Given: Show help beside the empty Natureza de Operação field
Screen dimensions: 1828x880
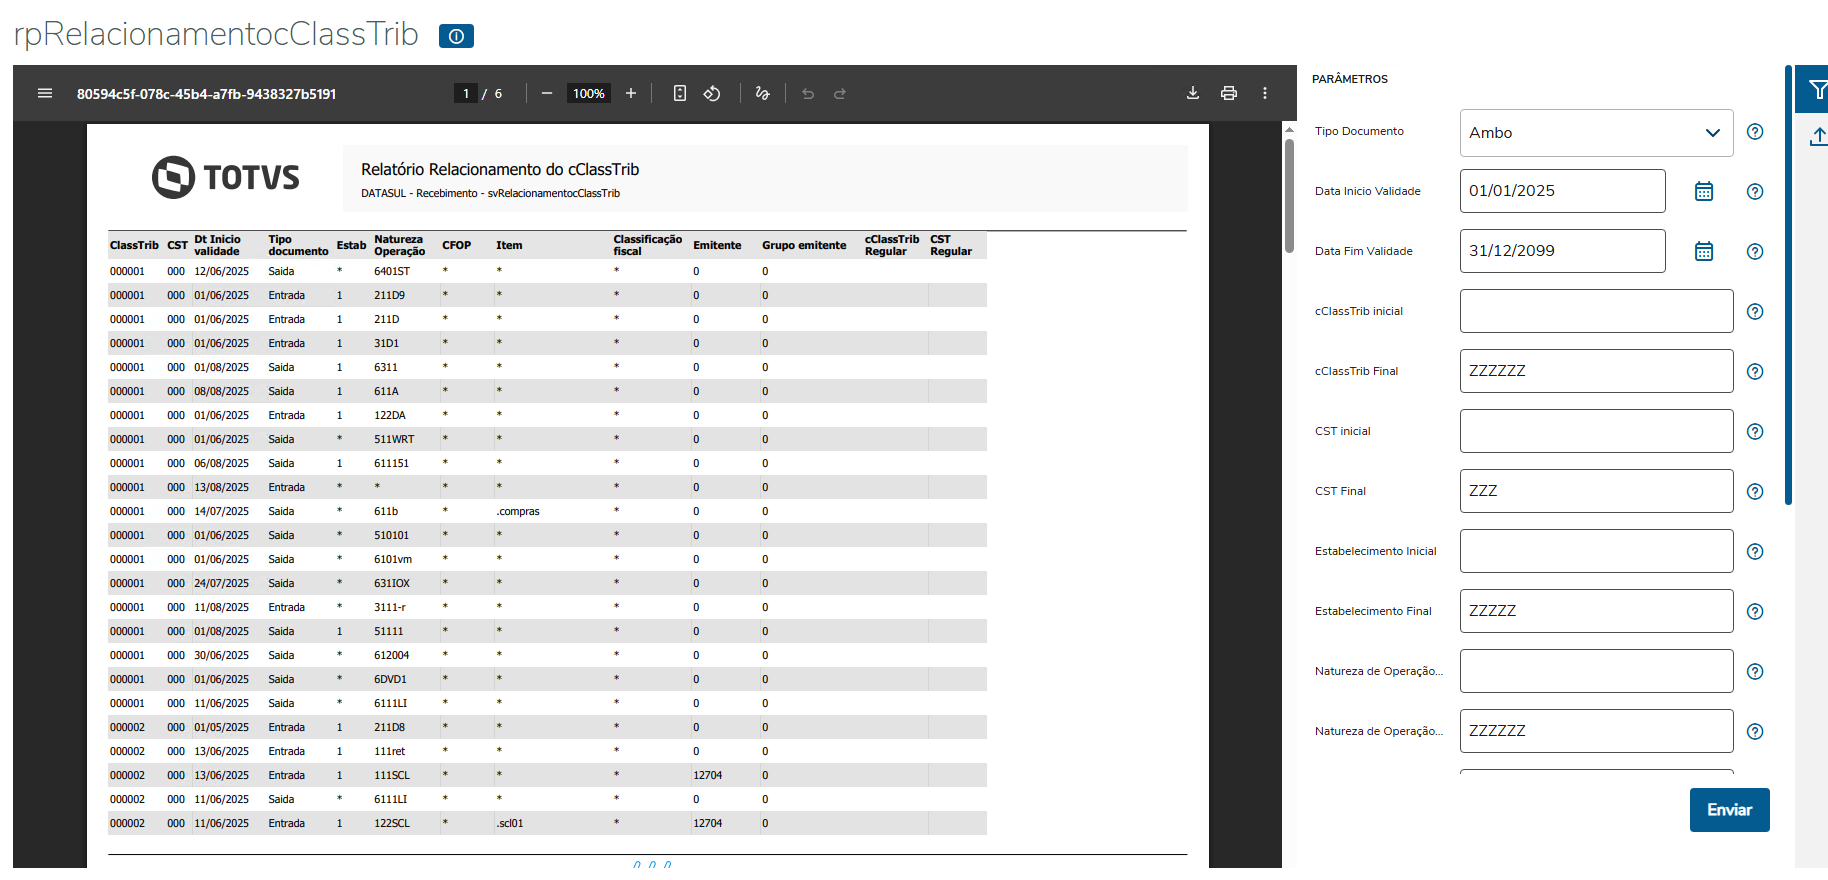Looking at the screenshot, I should (x=1755, y=672).
